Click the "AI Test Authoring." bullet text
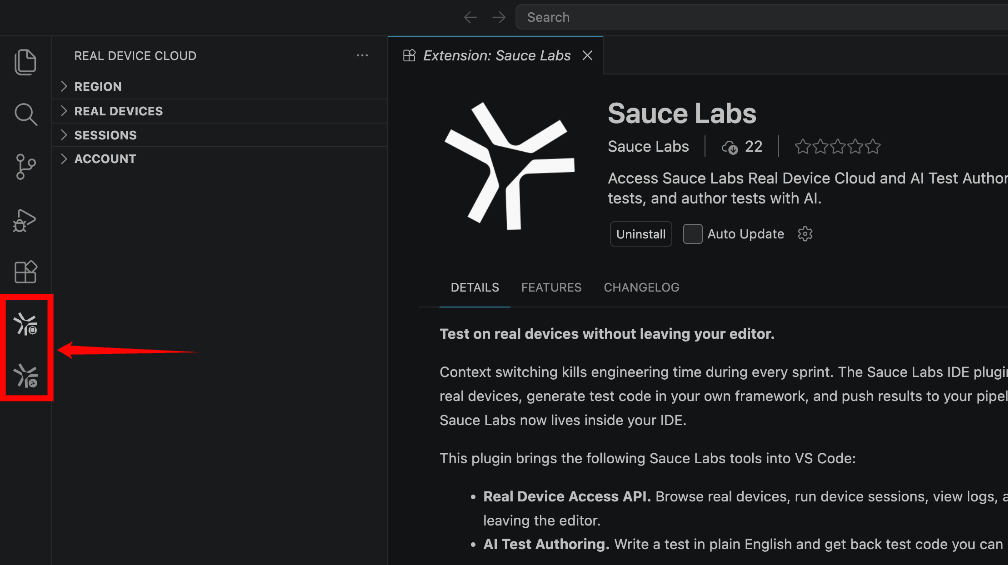 [546, 544]
